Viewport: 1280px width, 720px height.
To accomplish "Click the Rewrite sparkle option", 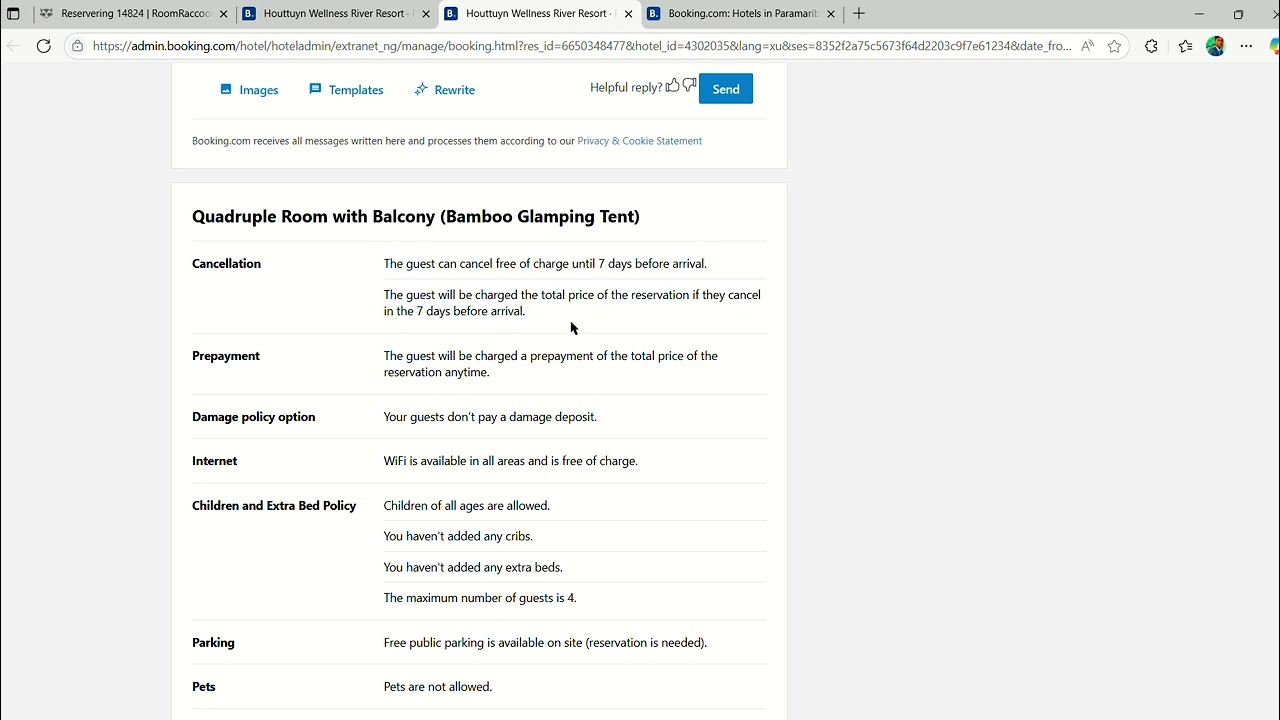I will 445,90.
